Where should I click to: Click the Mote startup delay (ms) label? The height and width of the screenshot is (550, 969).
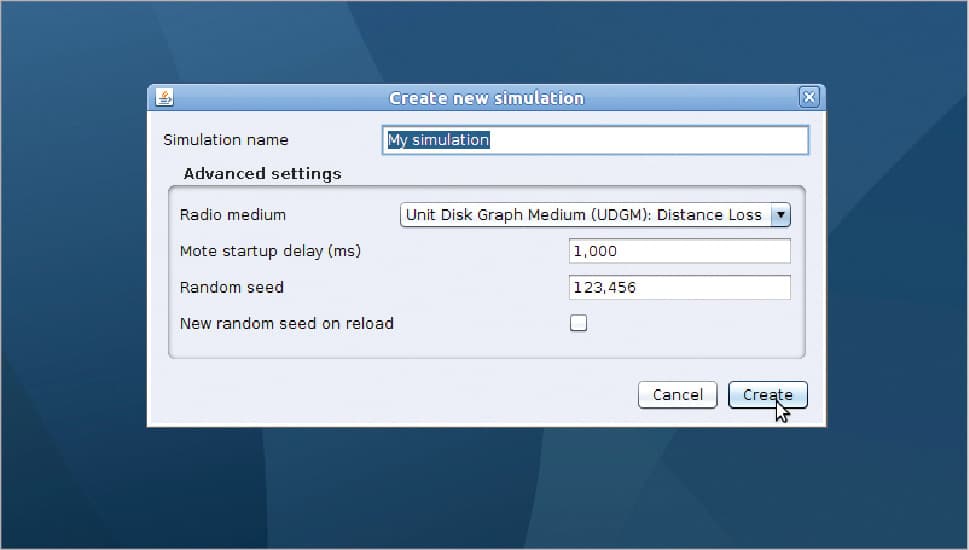(x=270, y=251)
